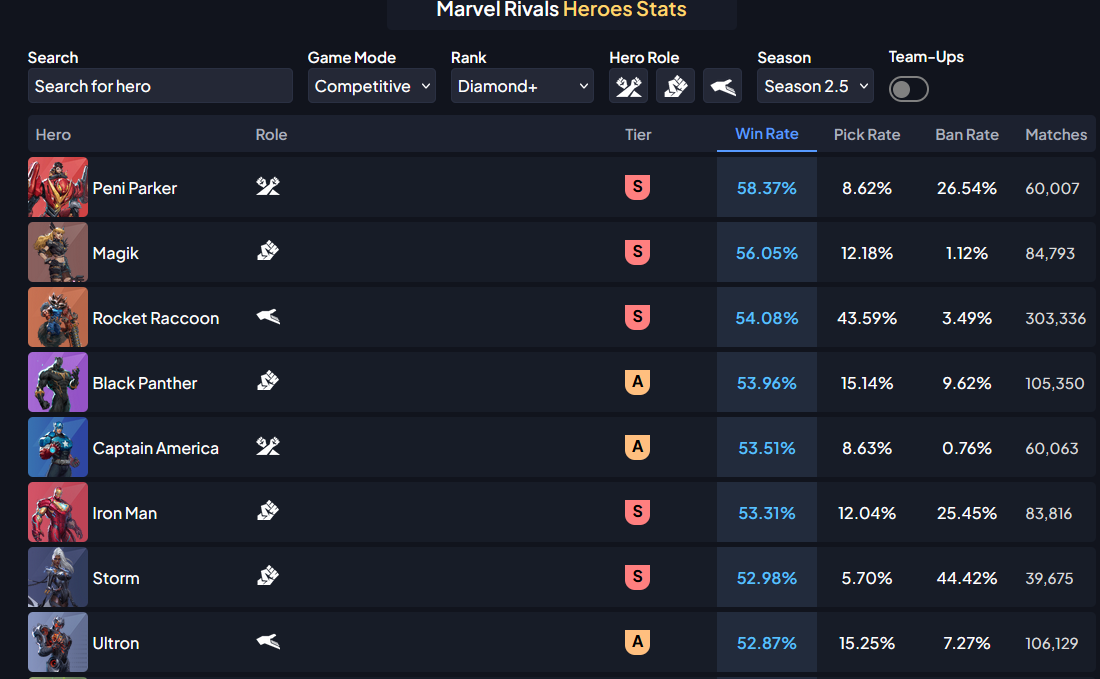Click the 56.05% win rate value
This screenshot has width=1100, height=679.
tap(767, 253)
